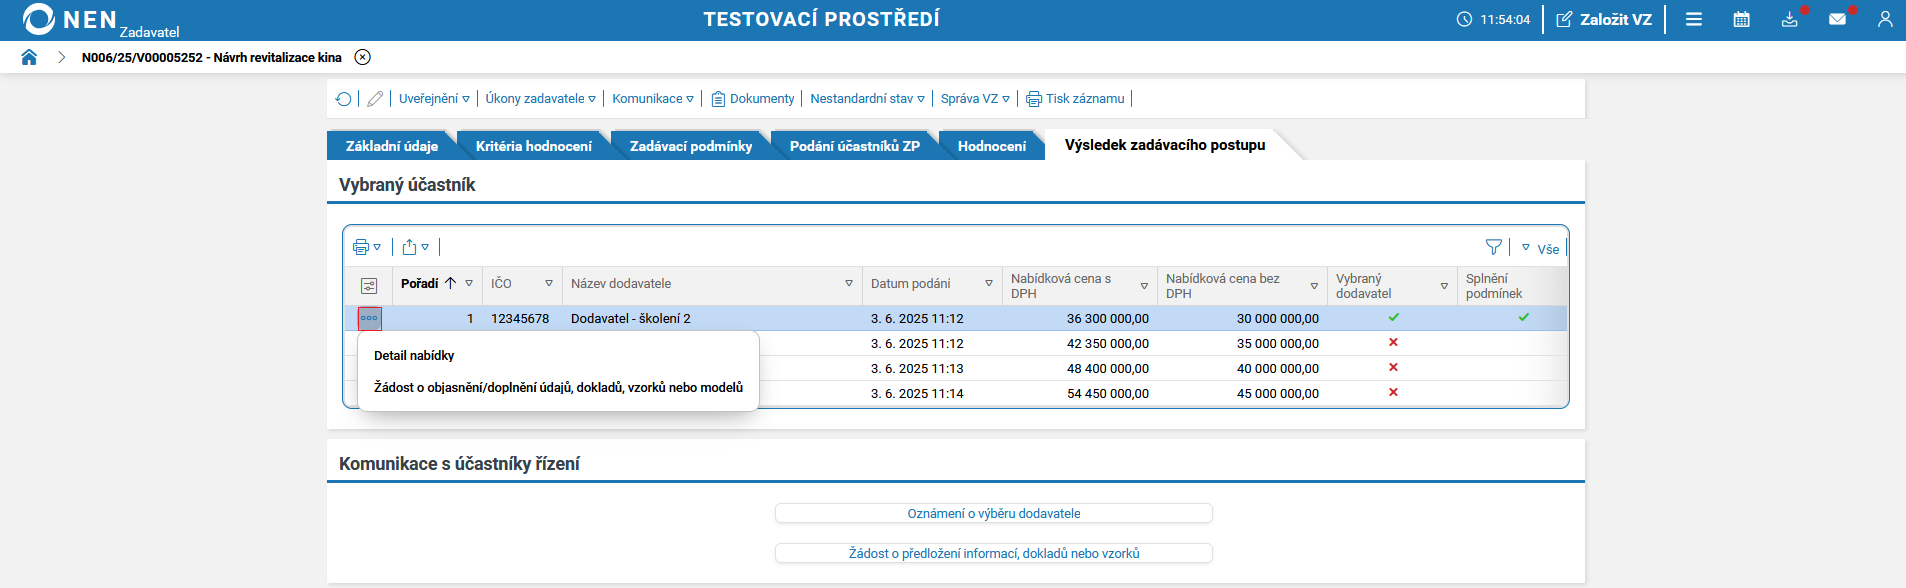
Task: Open the table export icon dropdown
Action: [416, 247]
